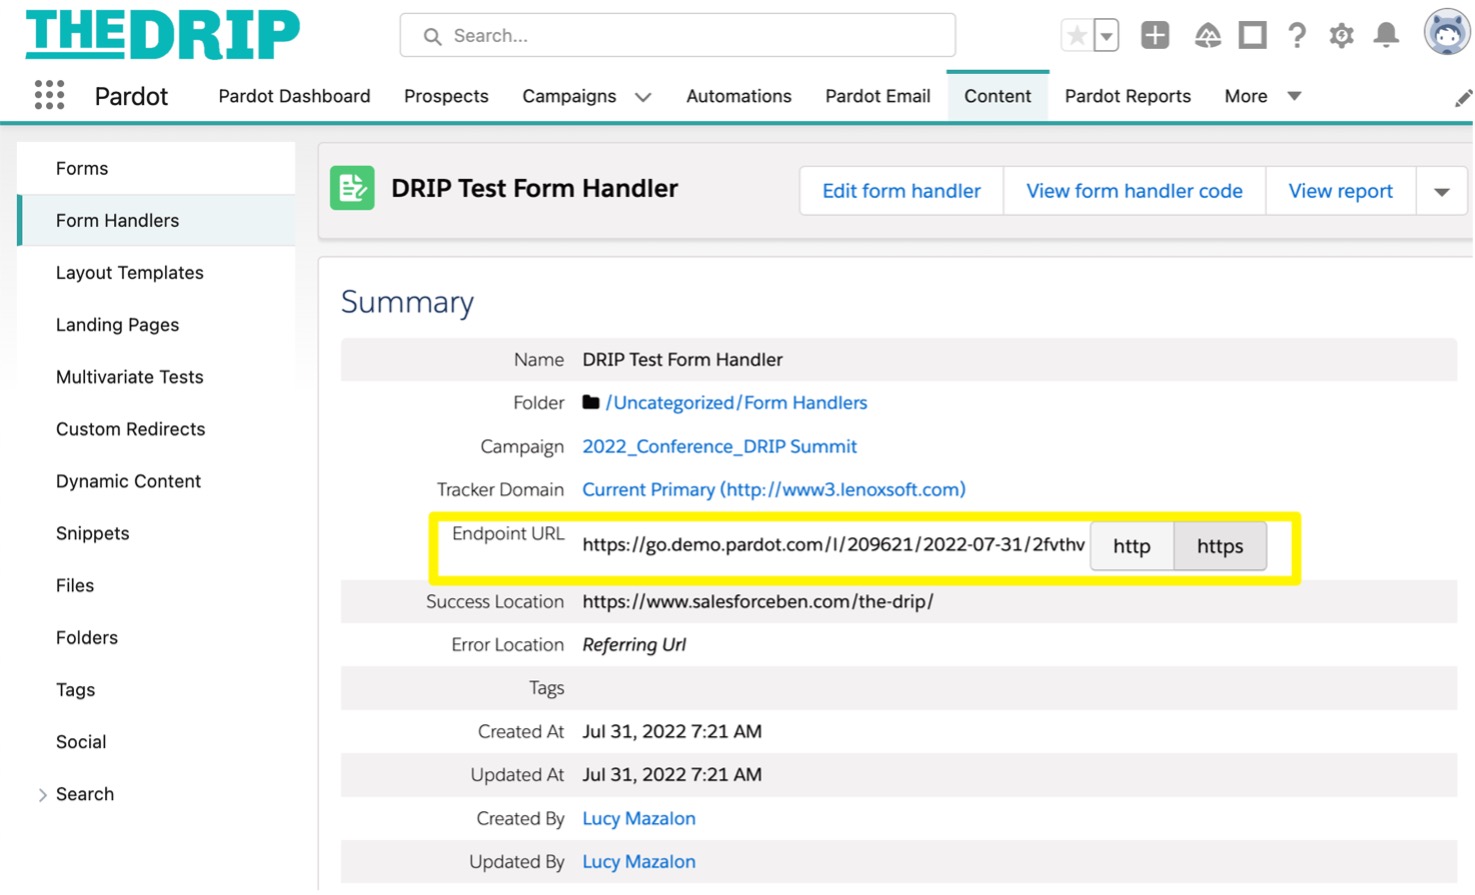Switch to the Pardot Dashboard tab
Viewport: 1475px width, 895px height.
tap(294, 96)
